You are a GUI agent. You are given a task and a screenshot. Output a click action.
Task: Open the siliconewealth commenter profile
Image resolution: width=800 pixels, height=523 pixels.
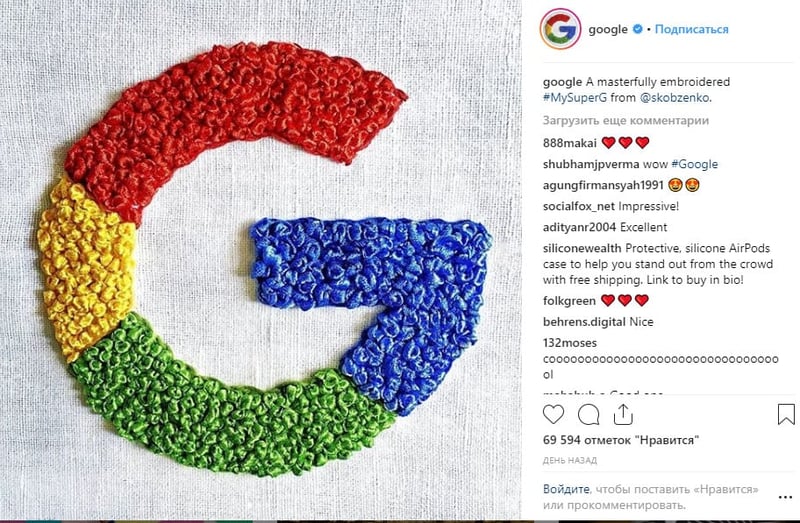click(x=582, y=248)
